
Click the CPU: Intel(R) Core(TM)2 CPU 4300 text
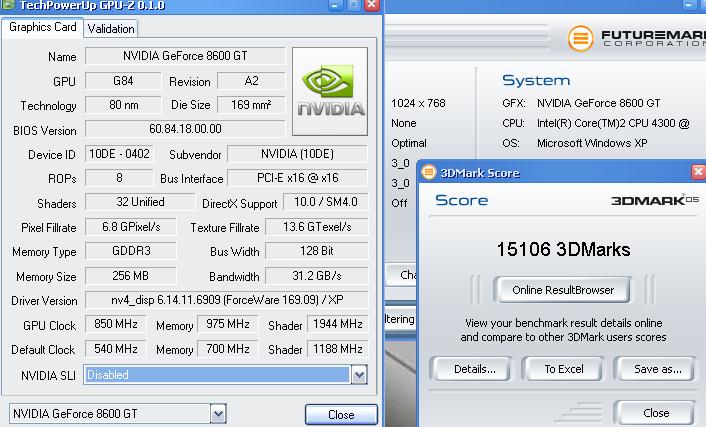click(x=596, y=123)
